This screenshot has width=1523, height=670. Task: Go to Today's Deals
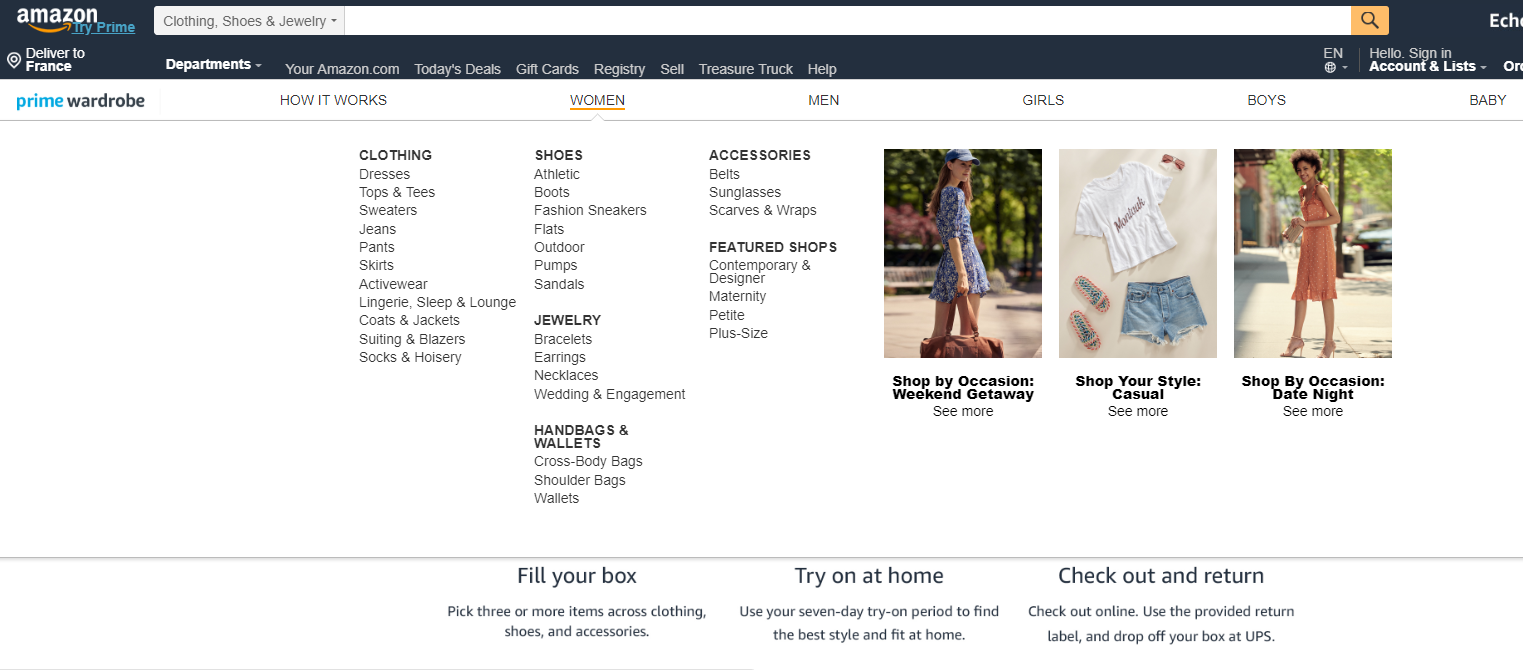(457, 69)
